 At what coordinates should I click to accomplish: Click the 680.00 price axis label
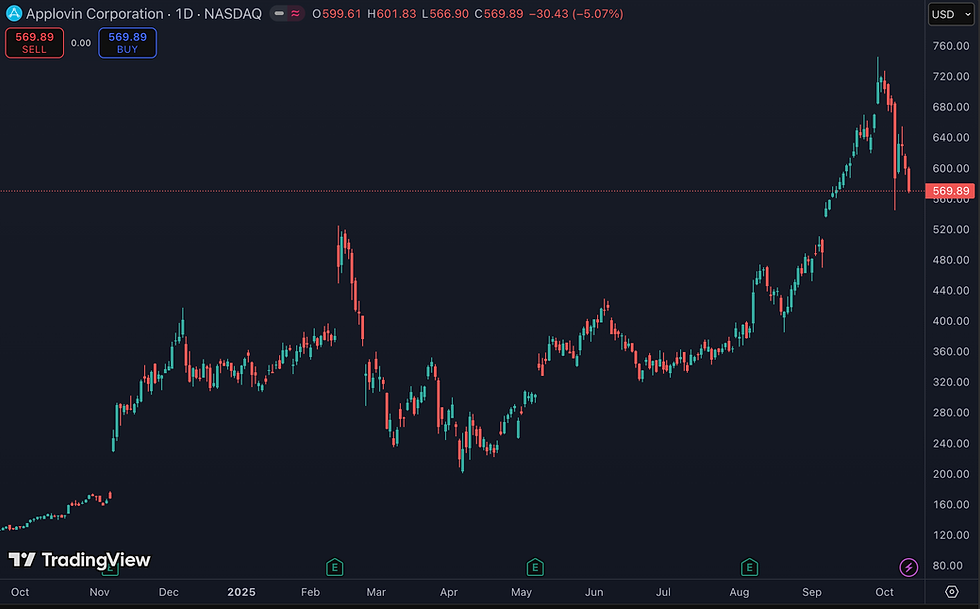pos(951,107)
